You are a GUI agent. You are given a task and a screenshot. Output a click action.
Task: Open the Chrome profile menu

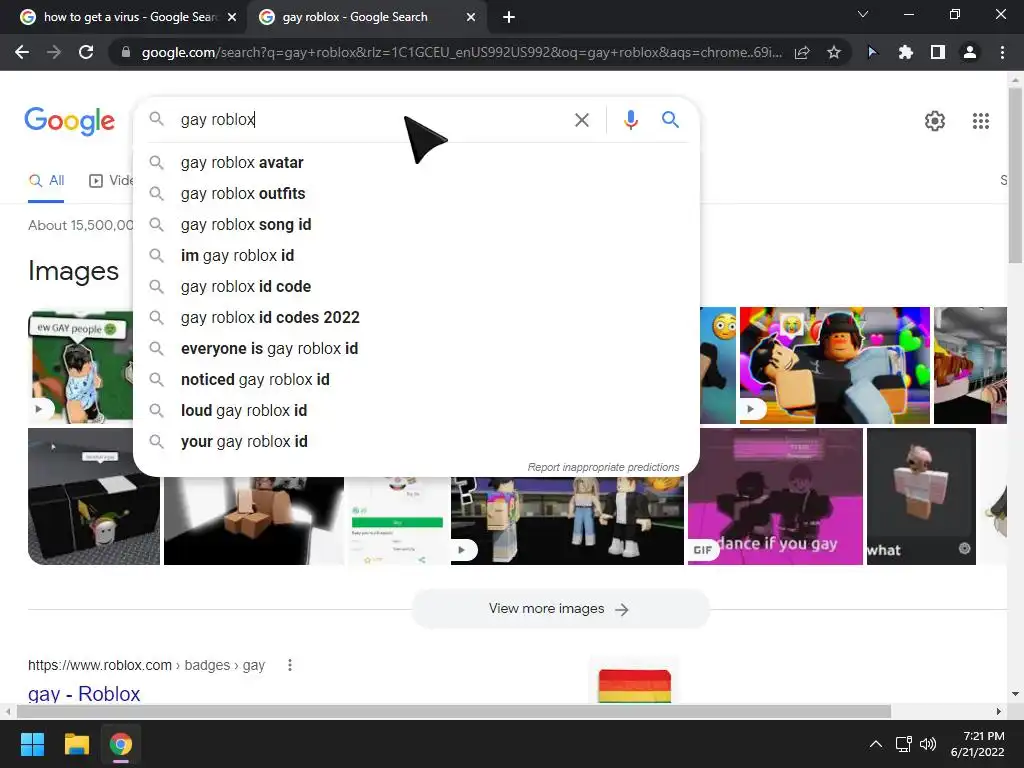click(970, 52)
